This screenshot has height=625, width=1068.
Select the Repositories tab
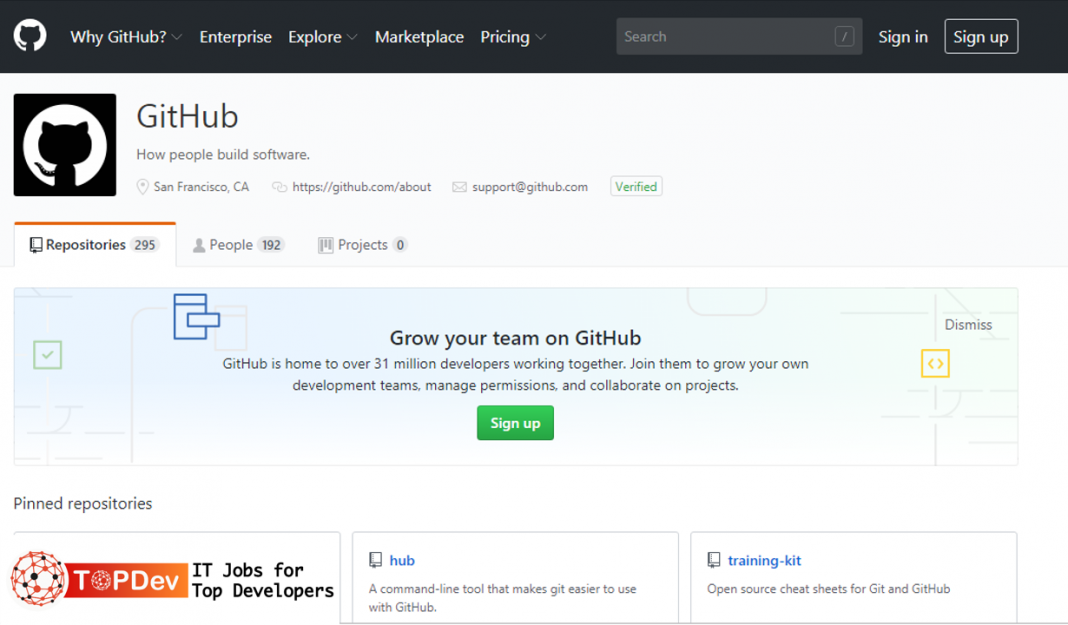(94, 245)
